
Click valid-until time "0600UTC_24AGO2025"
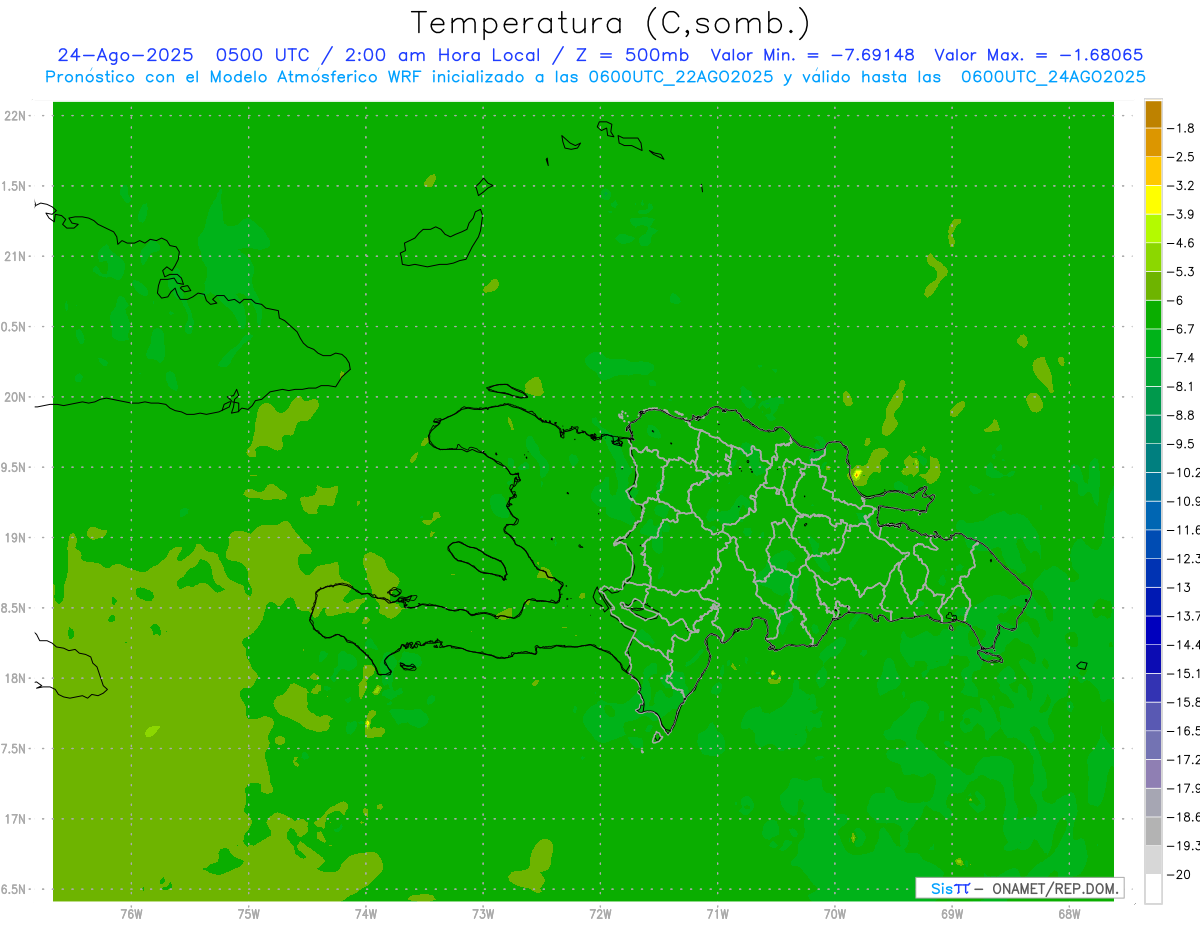point(1053,77)
